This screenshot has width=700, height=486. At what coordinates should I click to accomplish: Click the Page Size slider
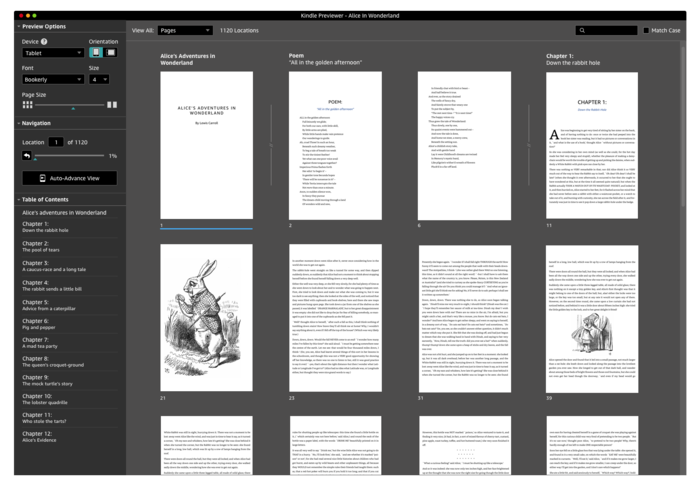[68, 104]
